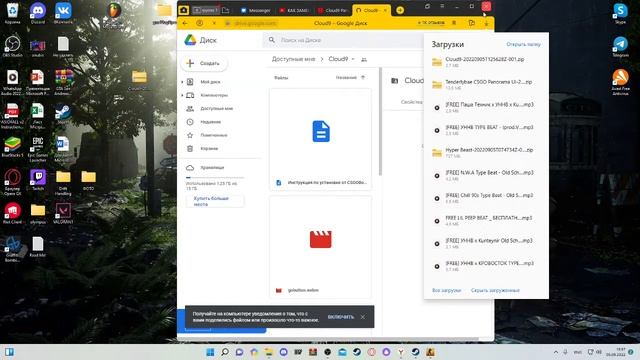This screenshot has height=360, width=640.
Task: Click the sort direction arrow next to Название
Action: click(x=362, y=78)
